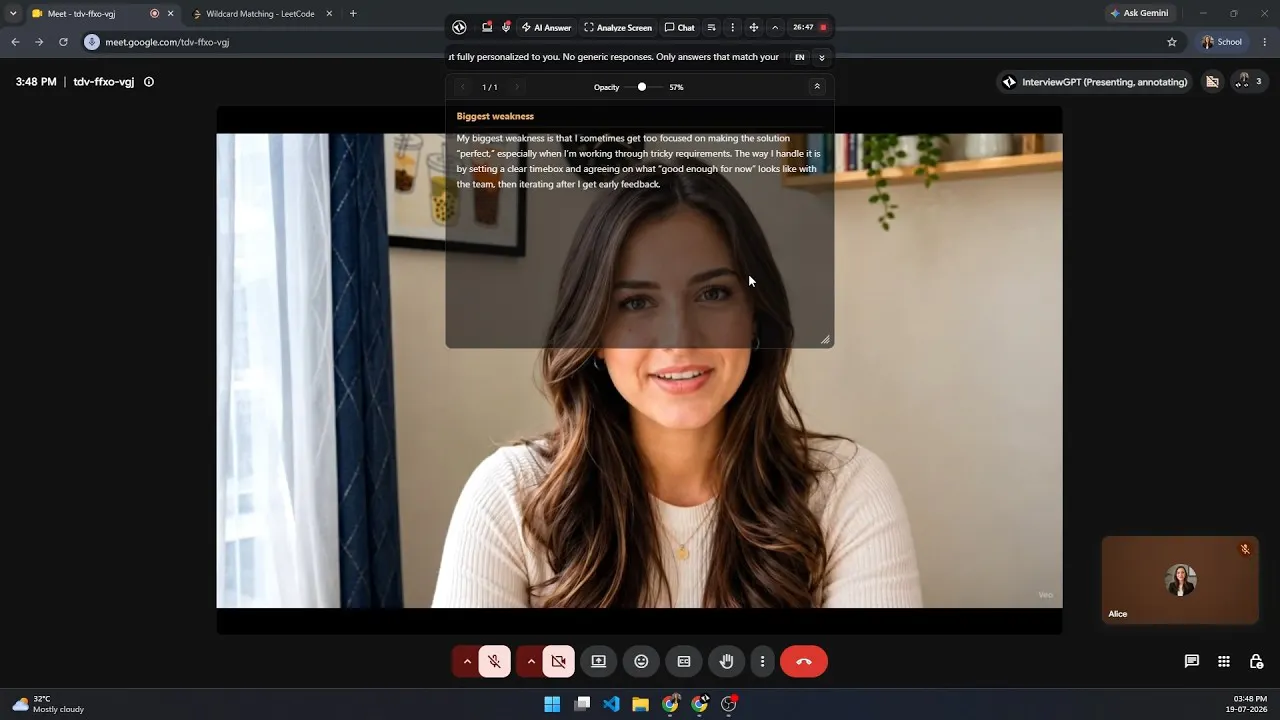Open the meeting chat panel icon
This screenshot has width=1280, height=720.
(x=1192, y=661)
